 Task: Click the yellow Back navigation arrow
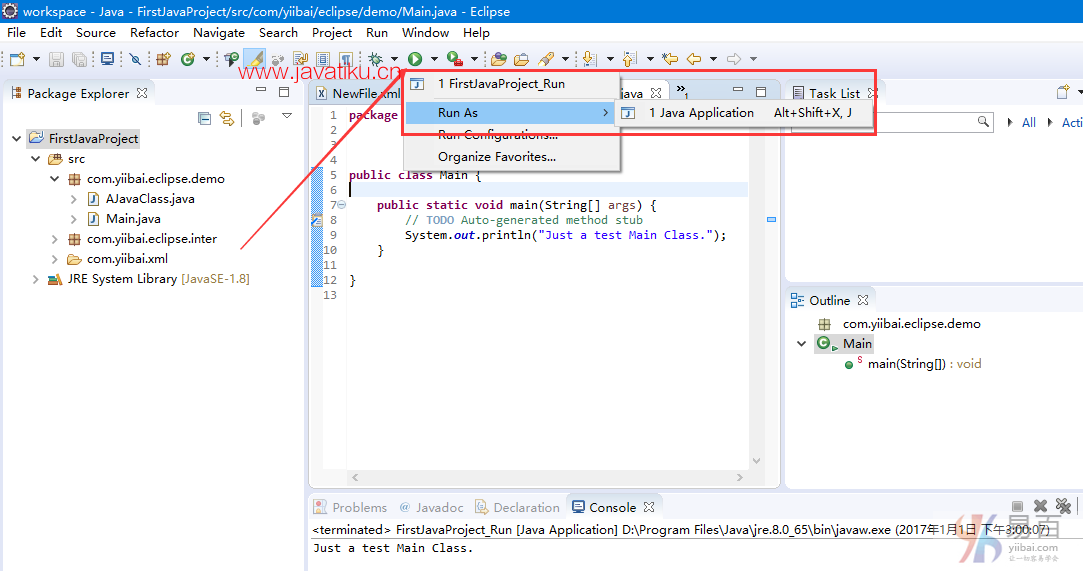click(694, 59)
